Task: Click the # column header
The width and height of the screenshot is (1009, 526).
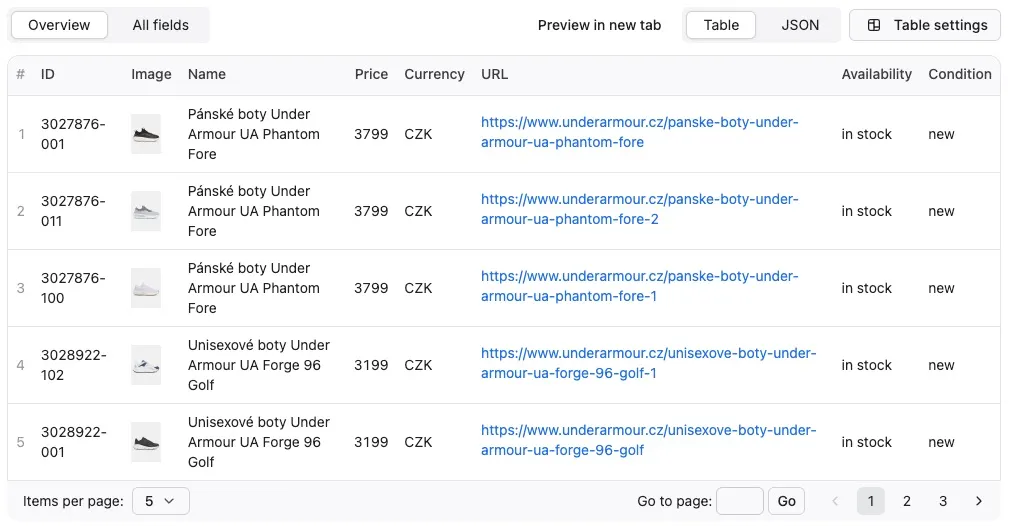Action: click(x=21, y=74)
